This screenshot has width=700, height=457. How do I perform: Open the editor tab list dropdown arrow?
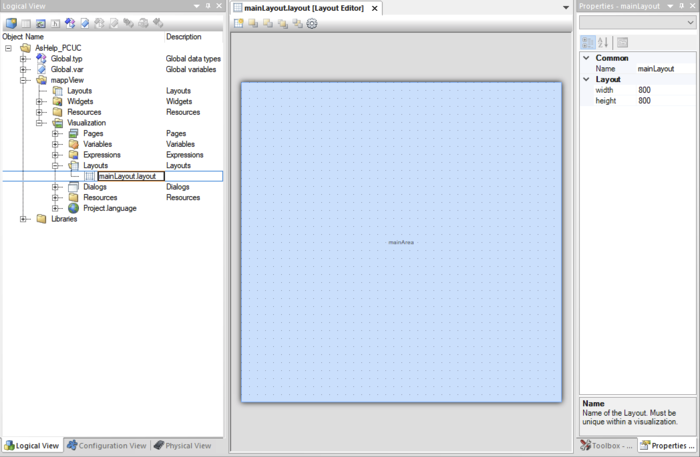tap(566, 8)
